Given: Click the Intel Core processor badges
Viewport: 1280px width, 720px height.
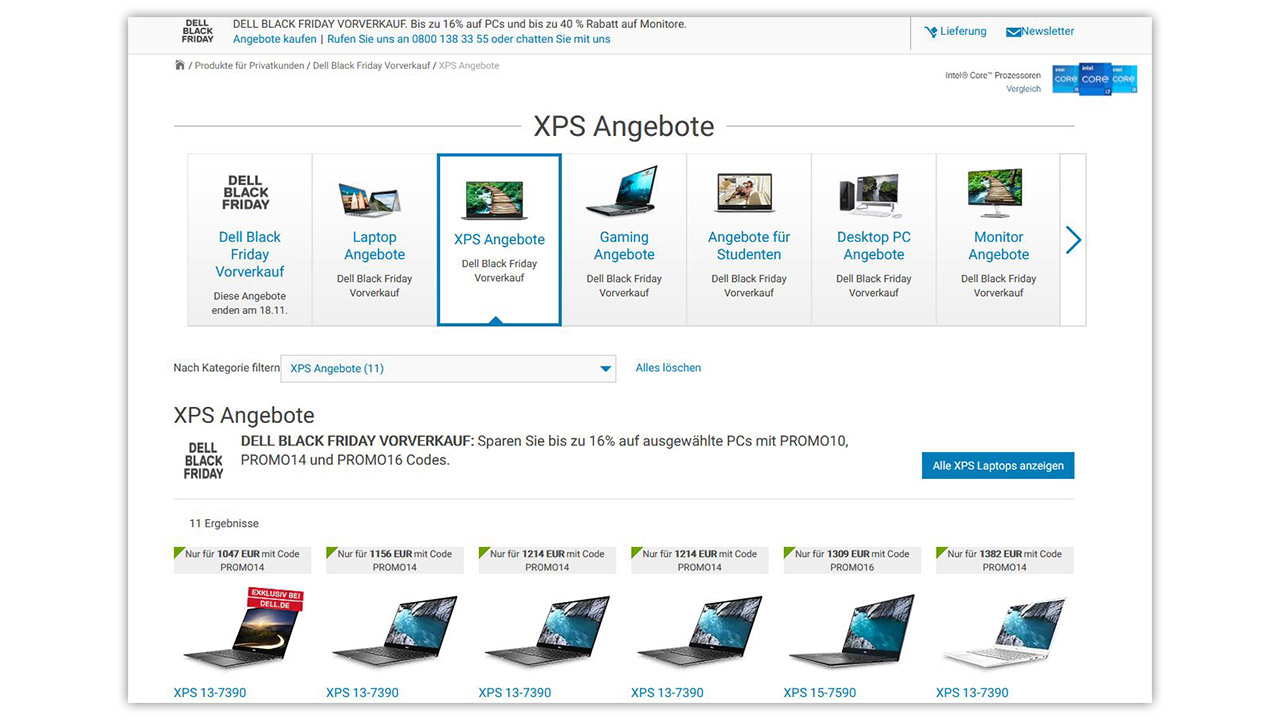Looking at the screenshot, I should (1094, 79).
